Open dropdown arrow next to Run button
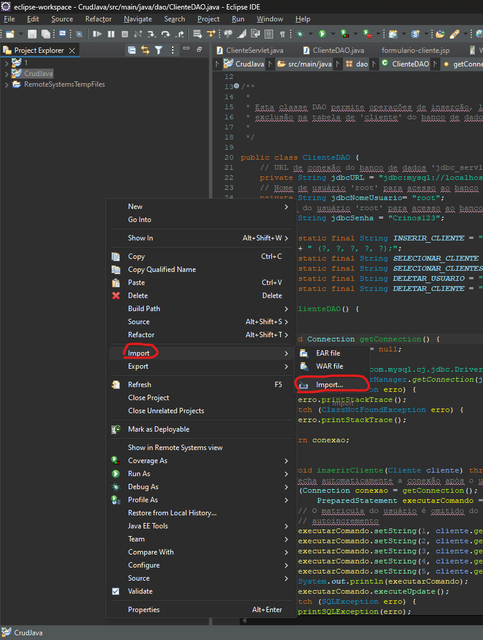Screen dimensions: 483x640 [332, 34]
